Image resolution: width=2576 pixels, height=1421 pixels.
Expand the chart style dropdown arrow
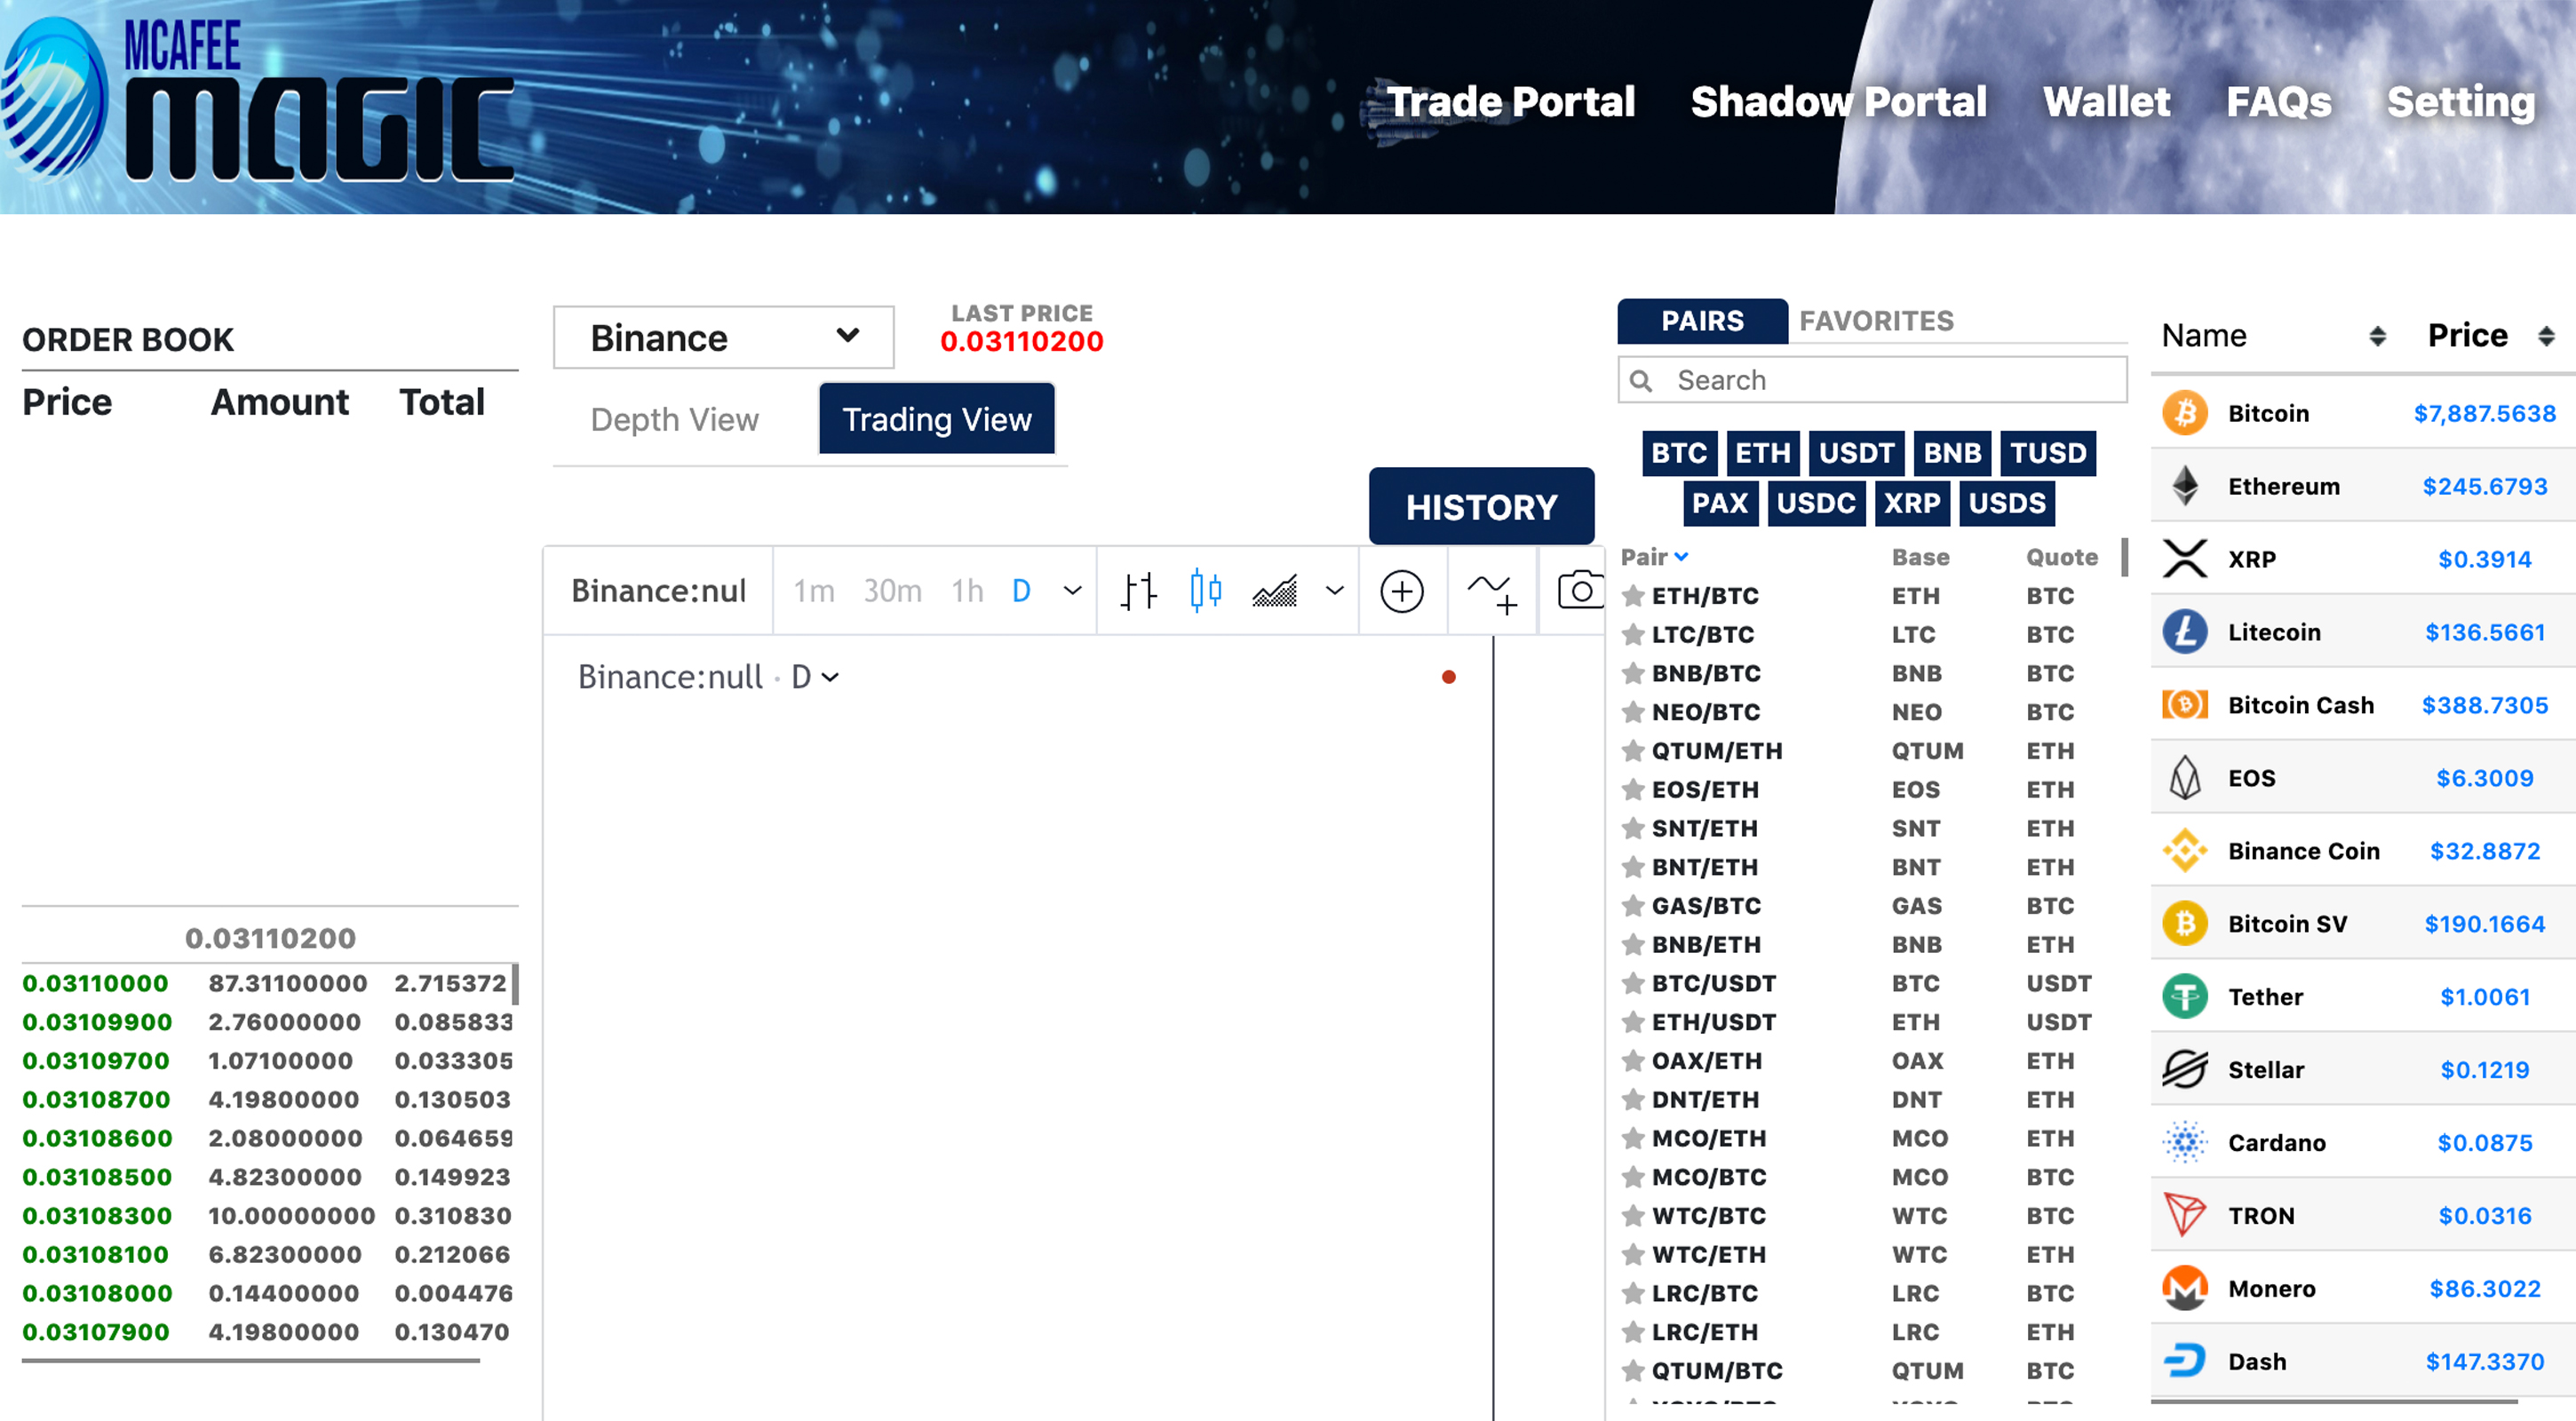[x=1334, y=590]
